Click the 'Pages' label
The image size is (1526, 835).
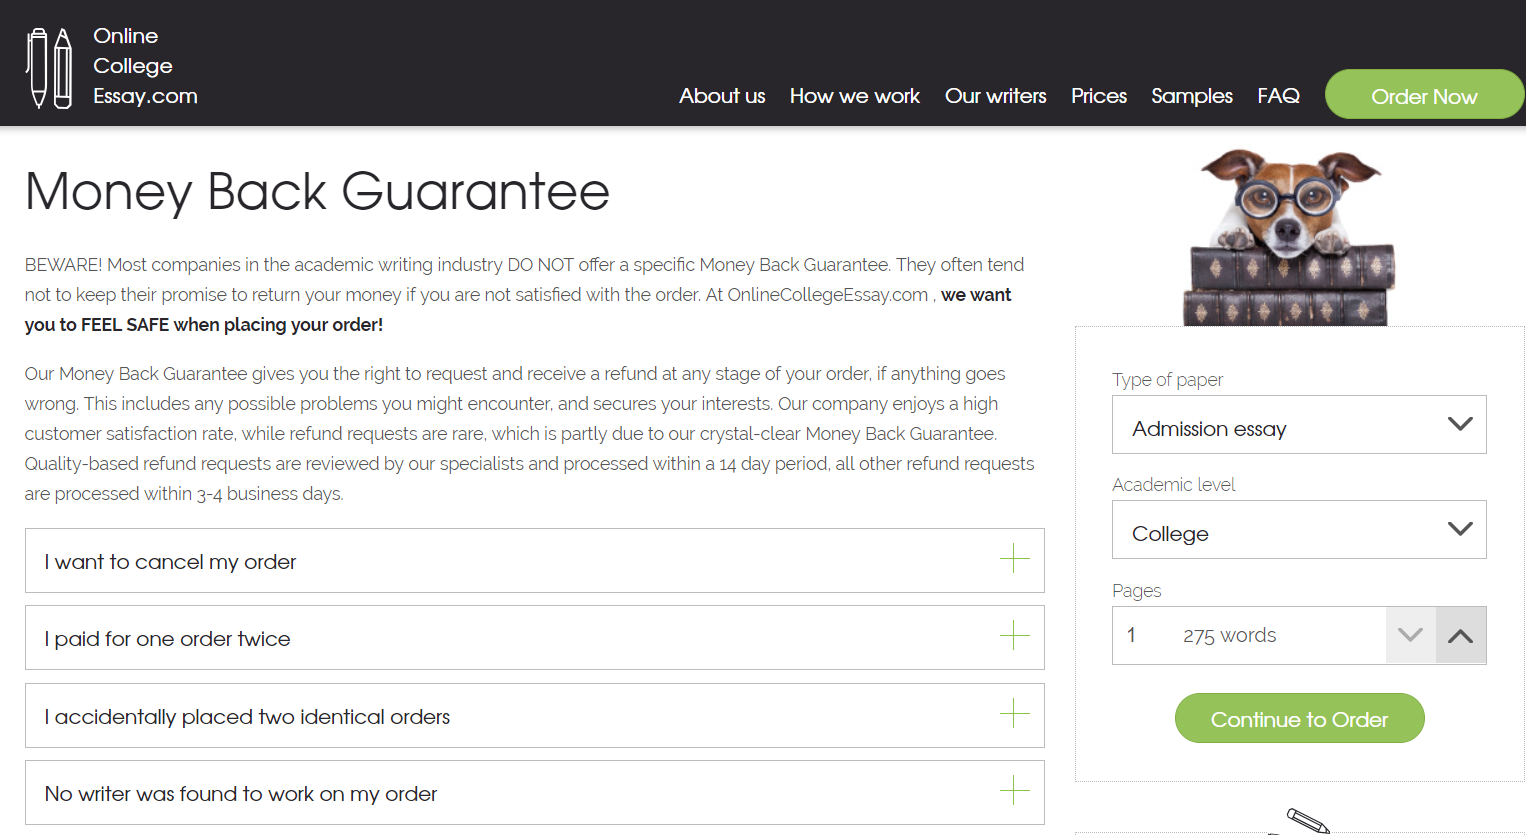(1136, 591)
